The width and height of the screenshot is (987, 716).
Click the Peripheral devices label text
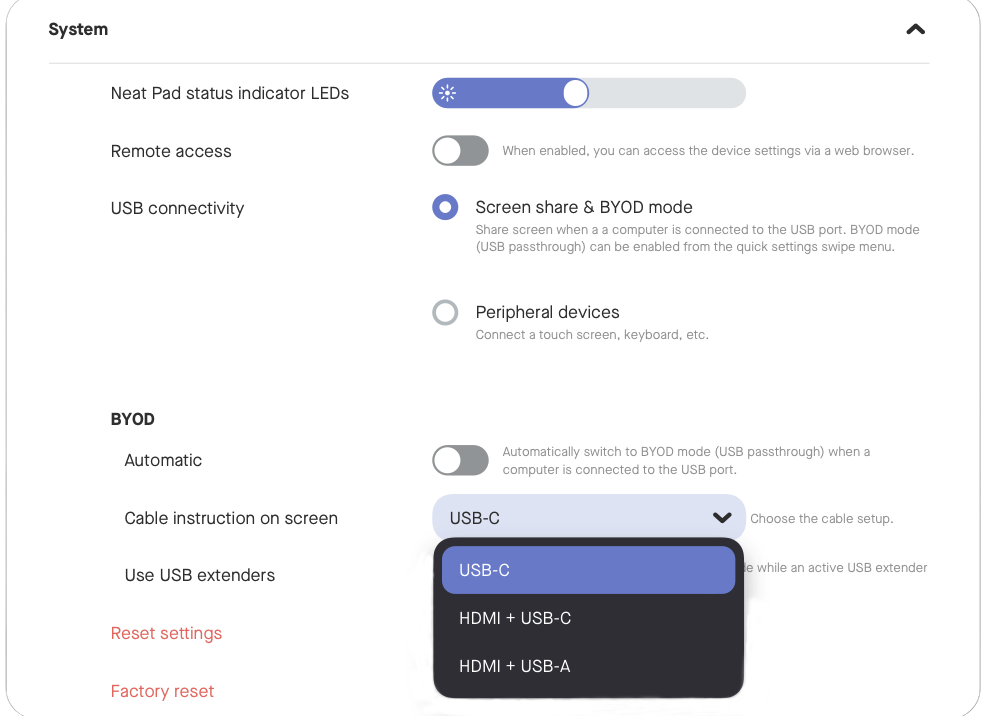point(547,312)
